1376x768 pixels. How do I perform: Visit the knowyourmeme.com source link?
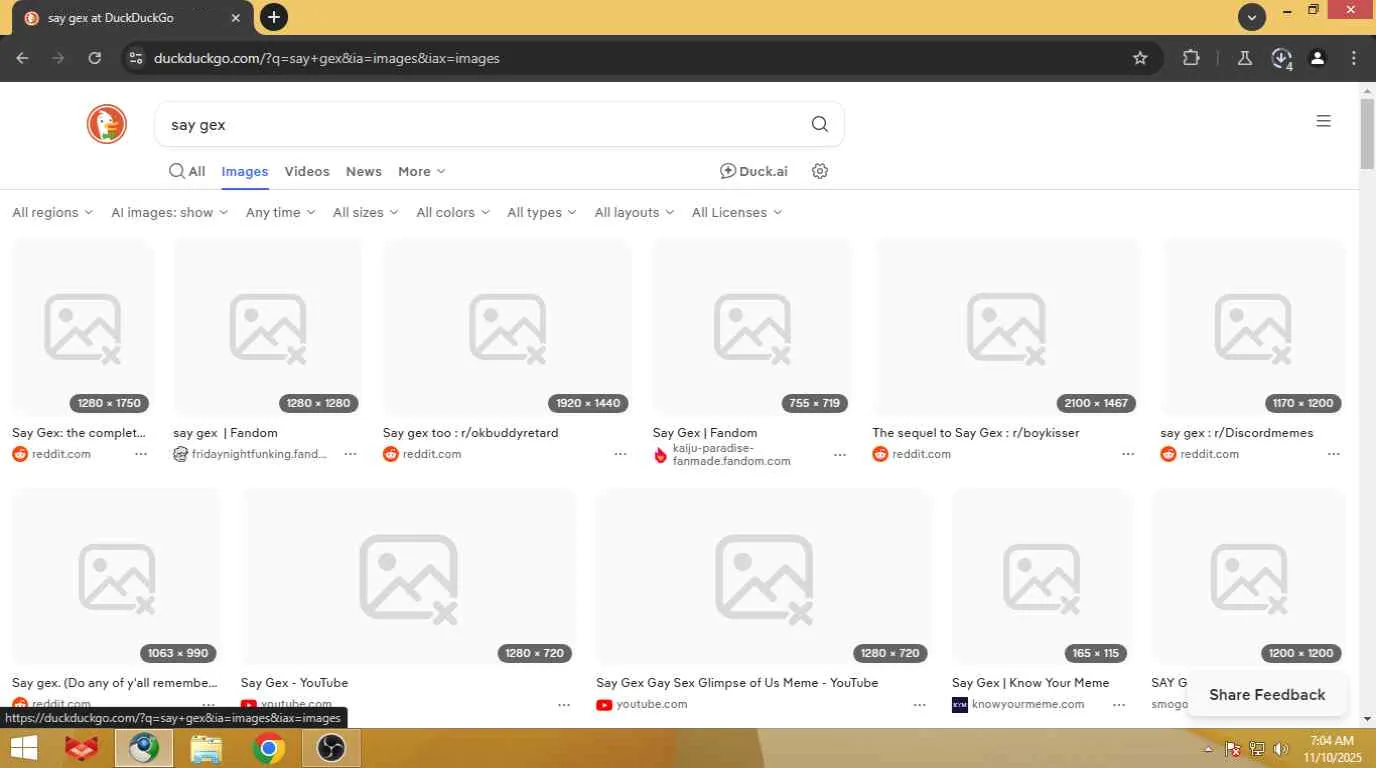pyautogui.click(x=1028, y=704)
